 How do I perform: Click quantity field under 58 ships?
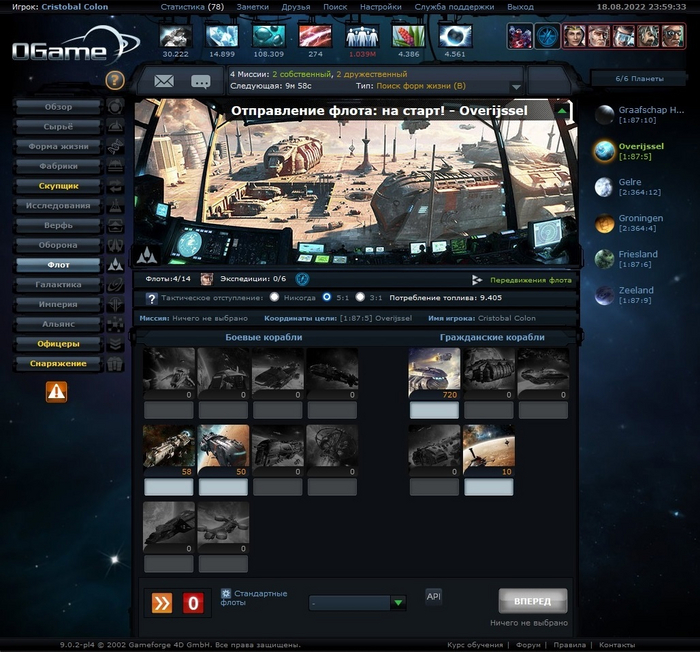point(169,487)
